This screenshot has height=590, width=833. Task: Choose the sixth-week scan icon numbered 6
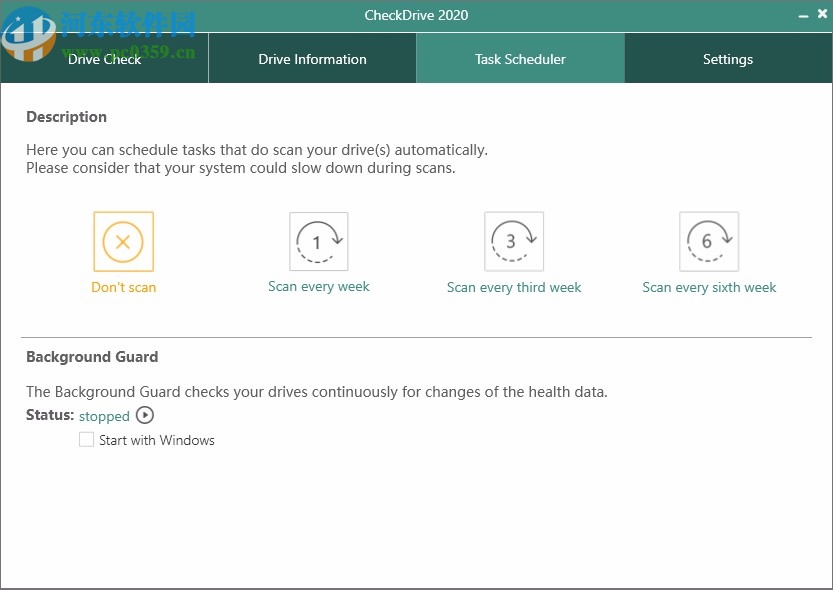tap(709, 242)
